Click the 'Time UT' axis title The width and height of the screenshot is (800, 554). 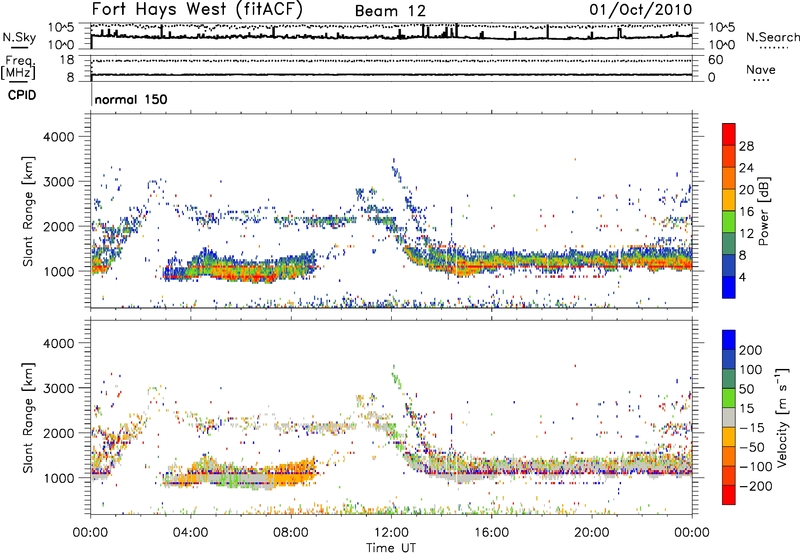pyautogui.click(x=391, y=548)
